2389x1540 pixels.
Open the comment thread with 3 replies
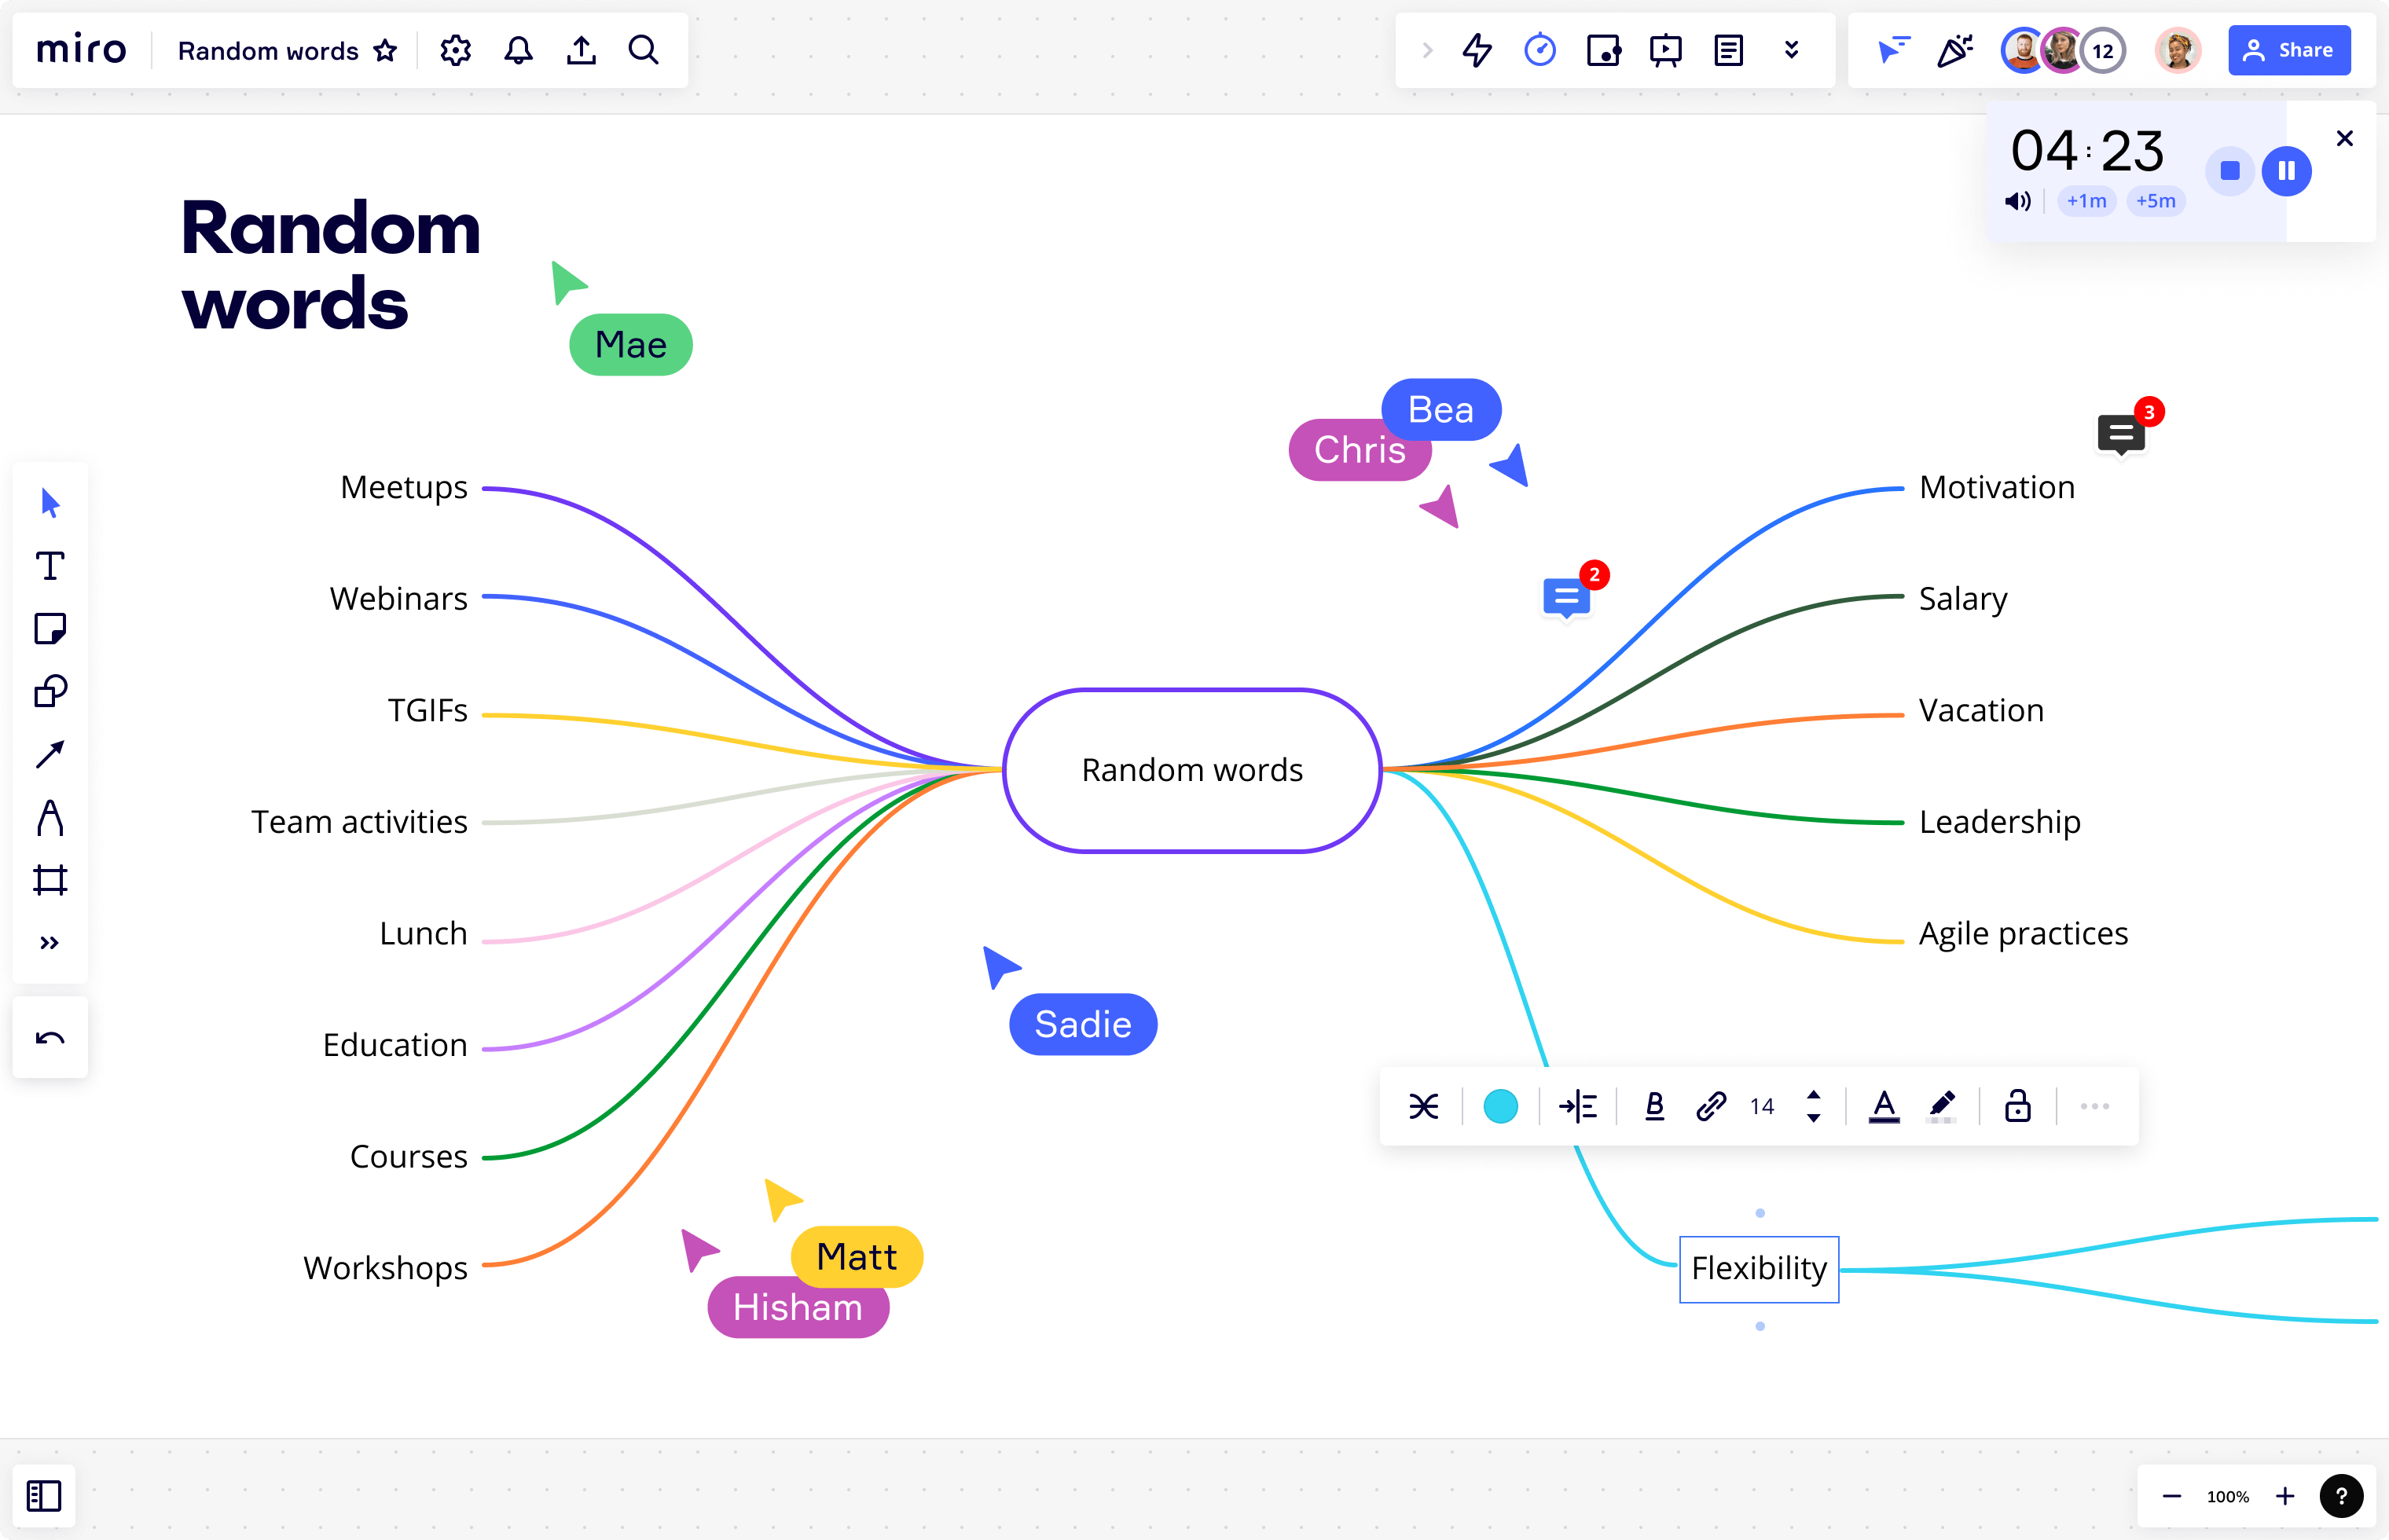point(2121,434)
